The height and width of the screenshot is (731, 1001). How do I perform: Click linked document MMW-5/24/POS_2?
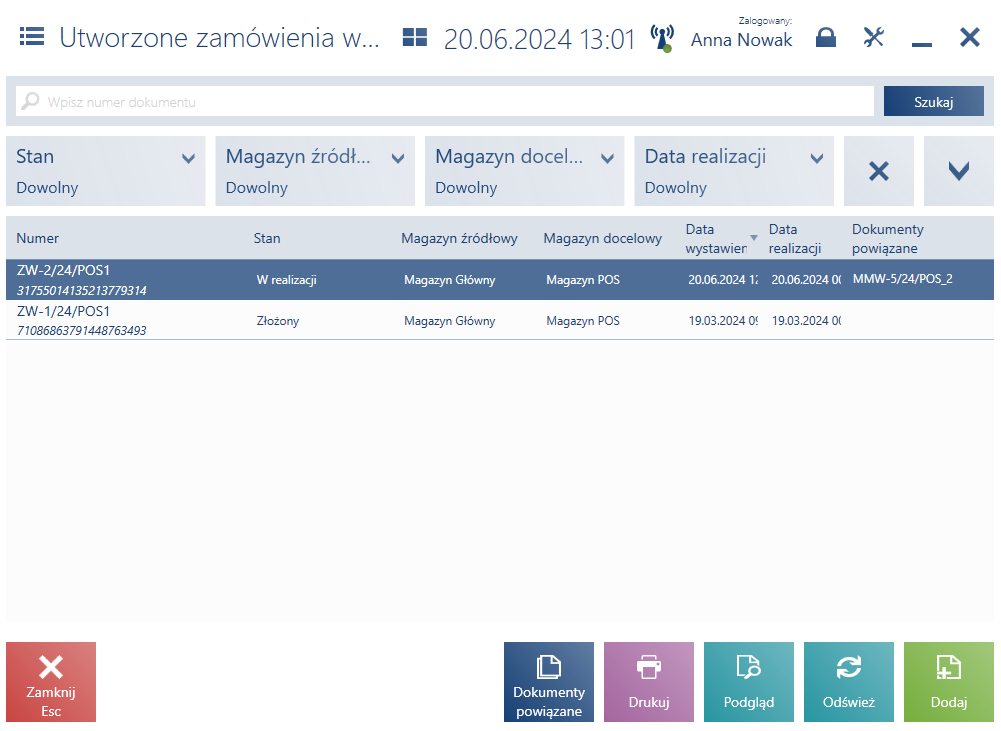(x=903, y=278)
